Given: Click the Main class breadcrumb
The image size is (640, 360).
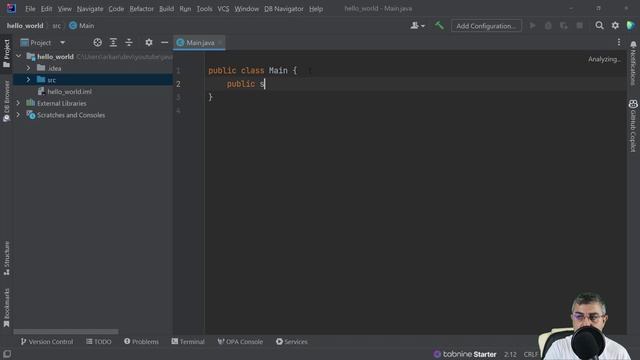Looking at the screenshot, I should coord(82,26).
